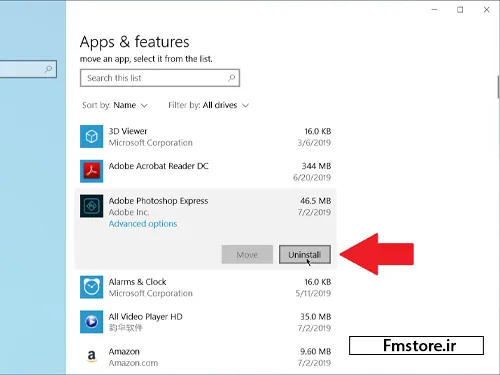The height and width of the screenshot is (375, 500).
Task: Select the Alarms & Clock entry name
Action: [x=137, y=282]
